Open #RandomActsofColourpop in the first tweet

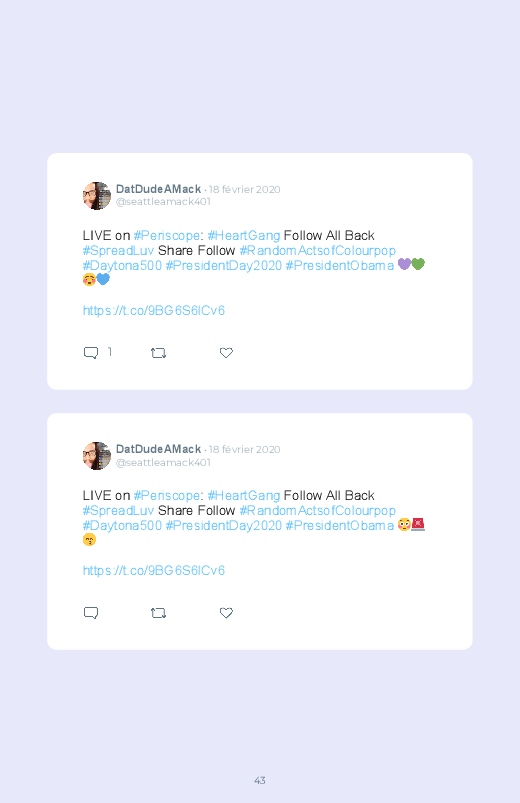point(318,250)
